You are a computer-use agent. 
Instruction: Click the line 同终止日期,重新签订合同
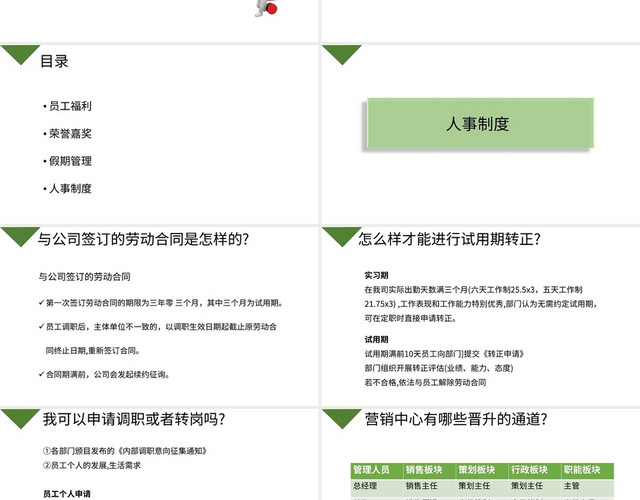point(93,351)
